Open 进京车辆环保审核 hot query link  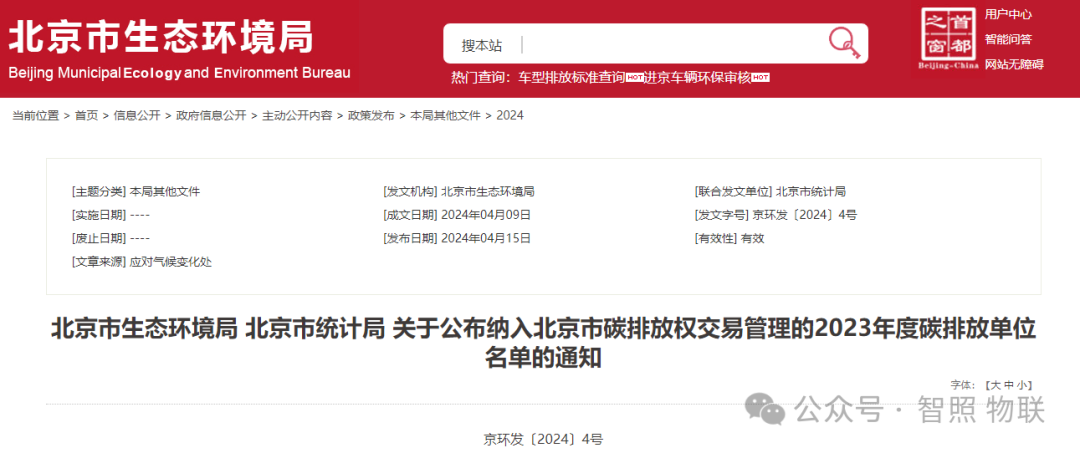coord(696,78)
